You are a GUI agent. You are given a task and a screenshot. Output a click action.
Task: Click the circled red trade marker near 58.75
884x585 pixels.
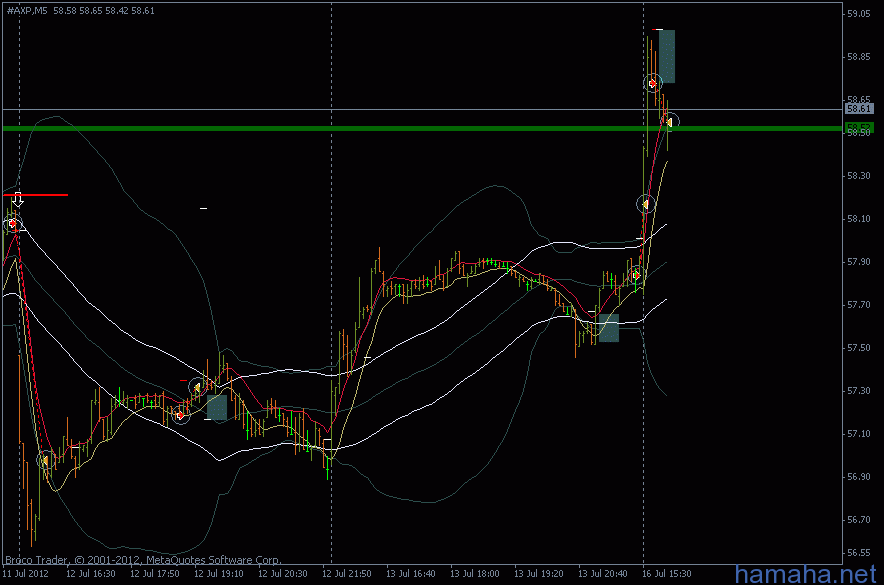[653, 83]
